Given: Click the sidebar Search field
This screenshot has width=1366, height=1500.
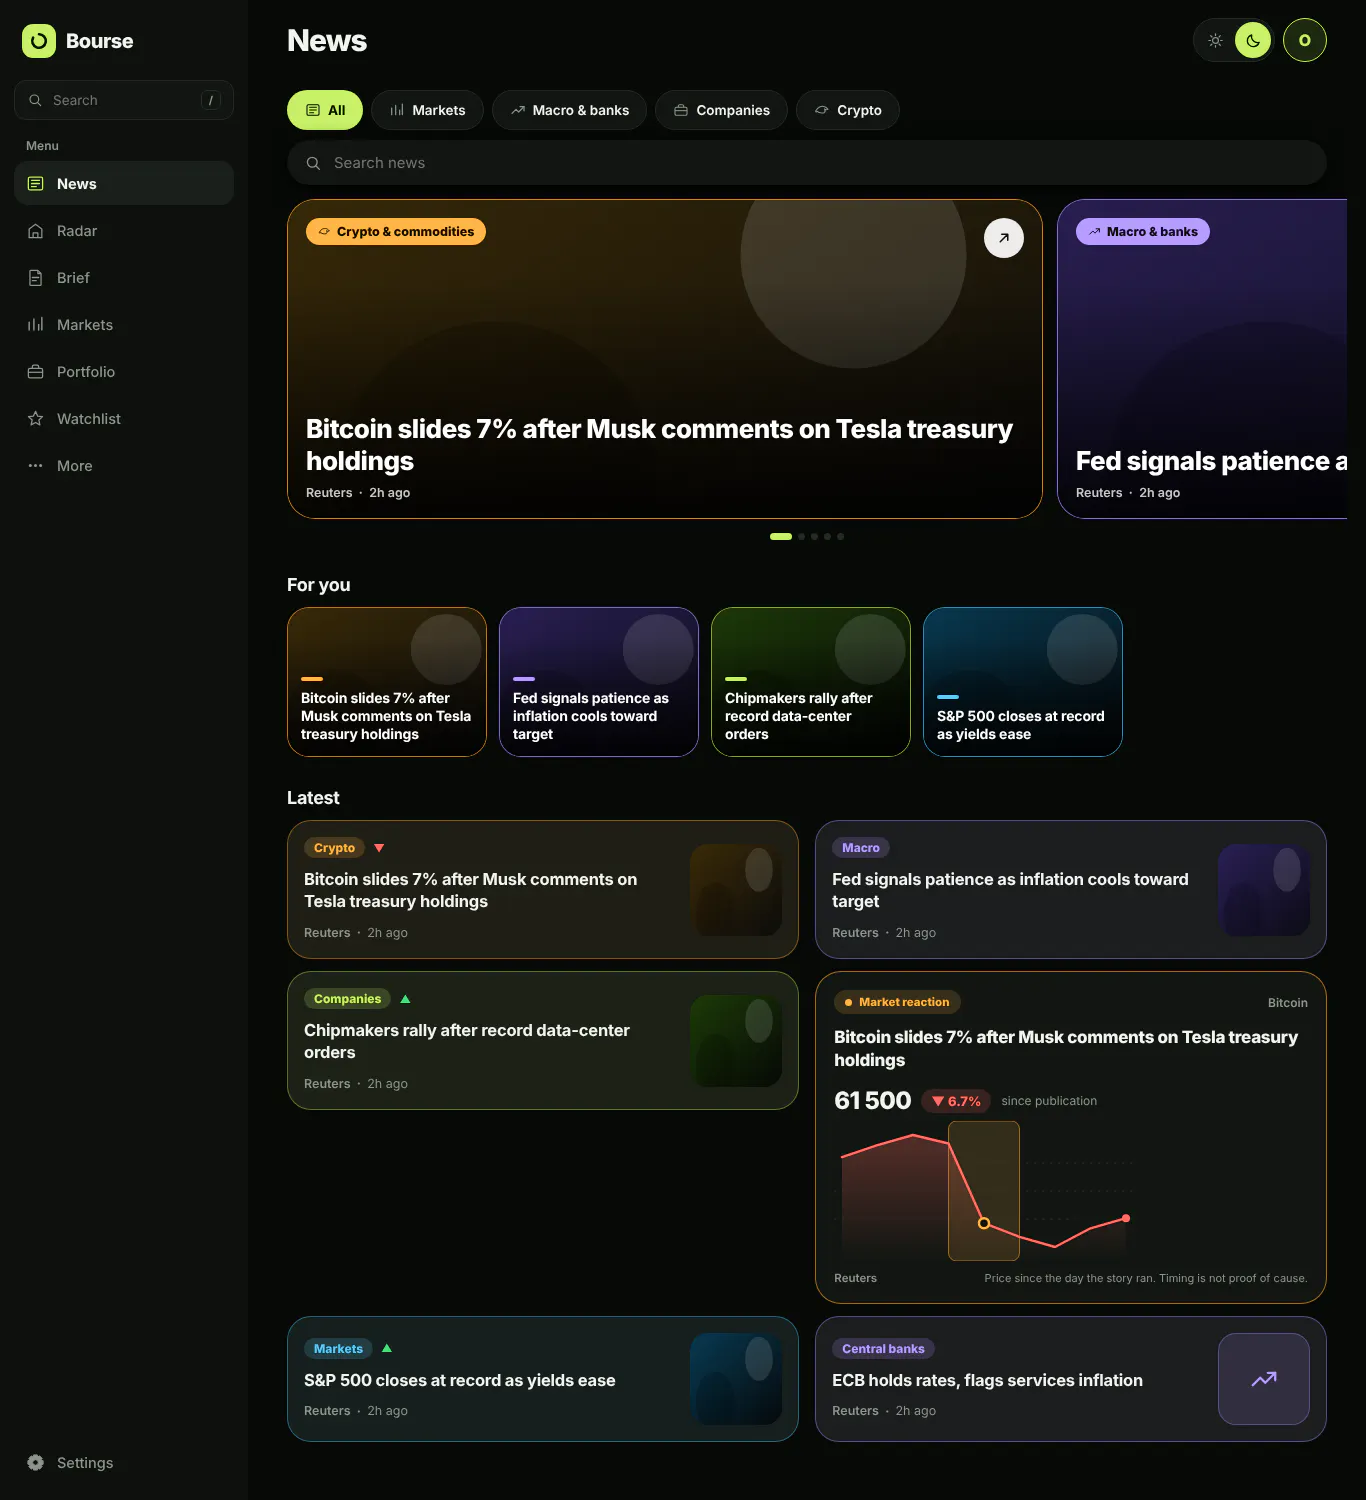Looking at the screenshot, I should click(x=124, y=100).
